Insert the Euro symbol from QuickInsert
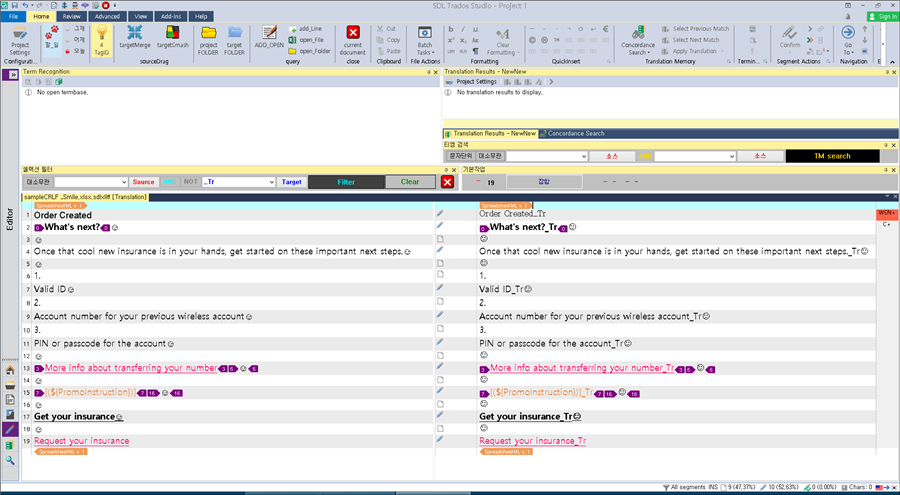 (x=605, y=29)
